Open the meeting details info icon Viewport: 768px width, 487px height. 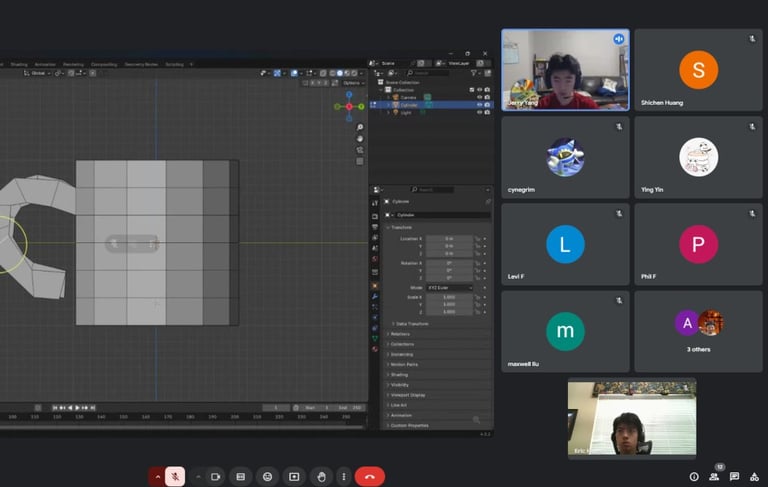click(694, 476)
